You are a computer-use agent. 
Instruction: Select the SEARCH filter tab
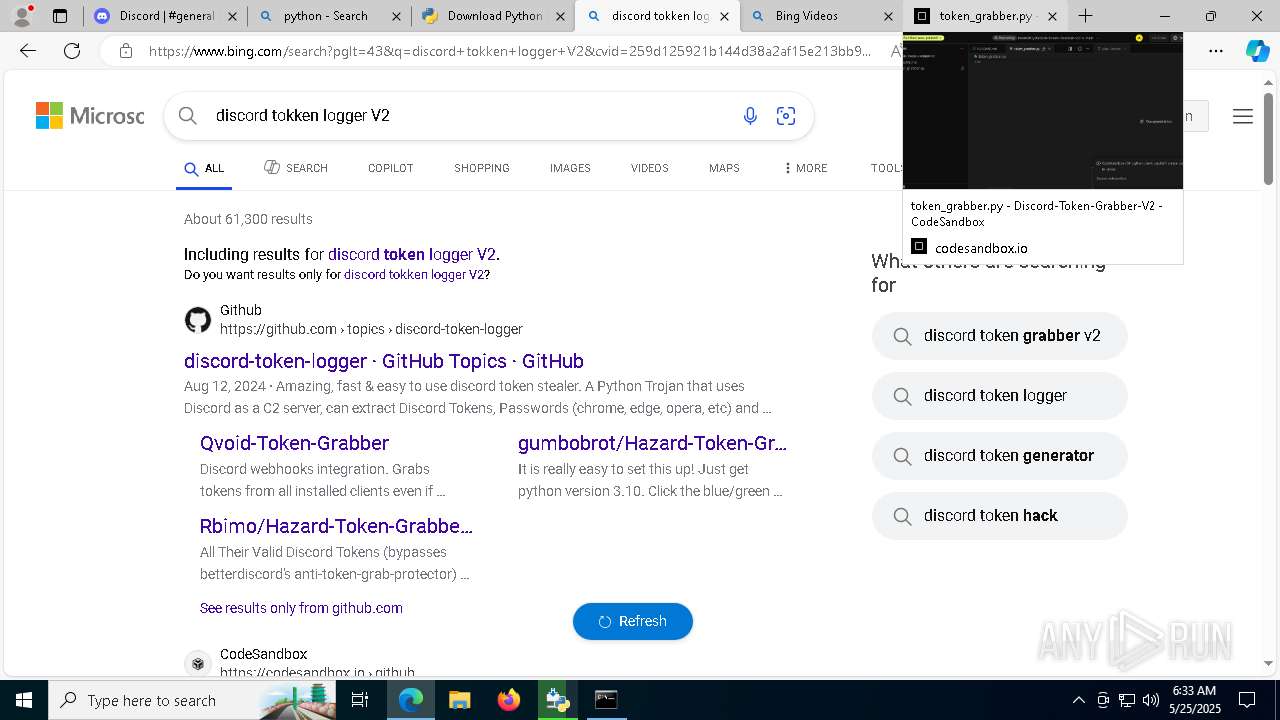pos(296,168)
